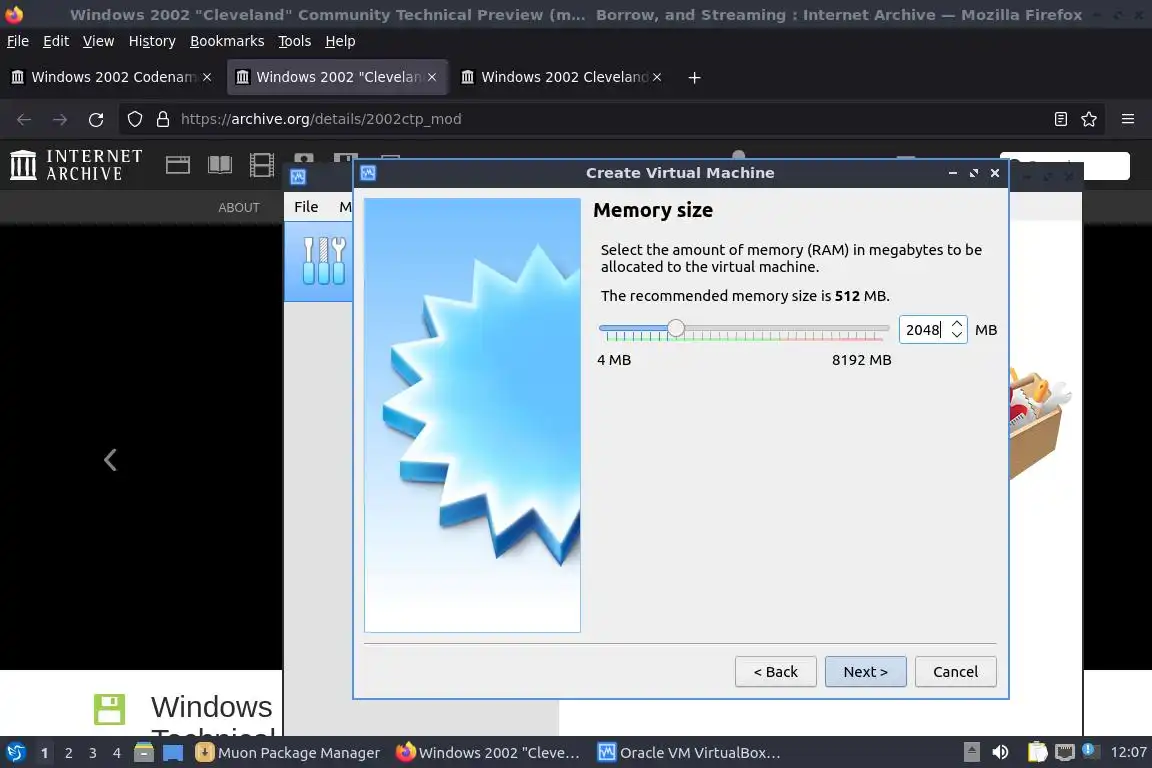This screenshot has height=768, width=1152.
Task: Open the clipboard manager tray icon
Action: click(1037, 752)
